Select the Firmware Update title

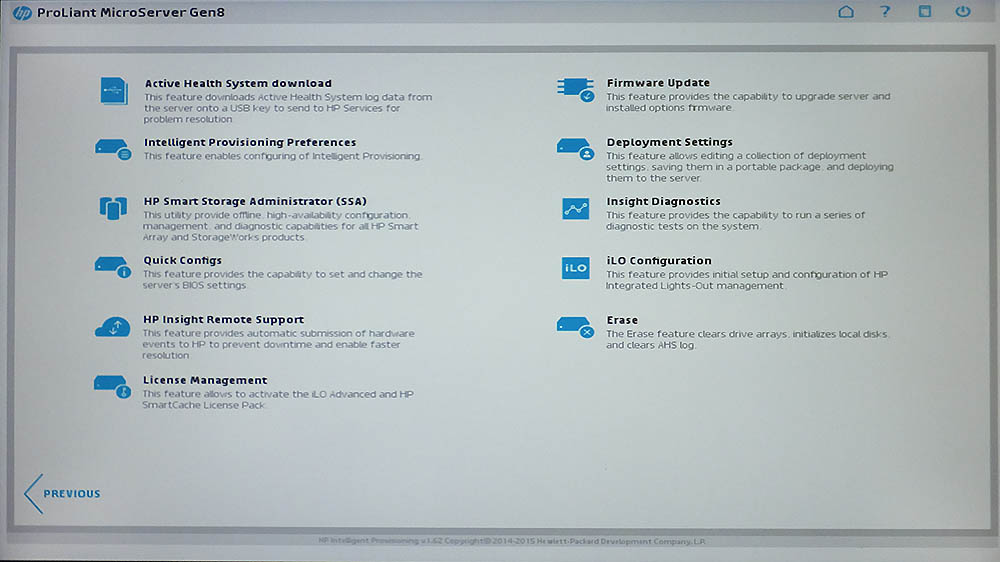point(658,83)
